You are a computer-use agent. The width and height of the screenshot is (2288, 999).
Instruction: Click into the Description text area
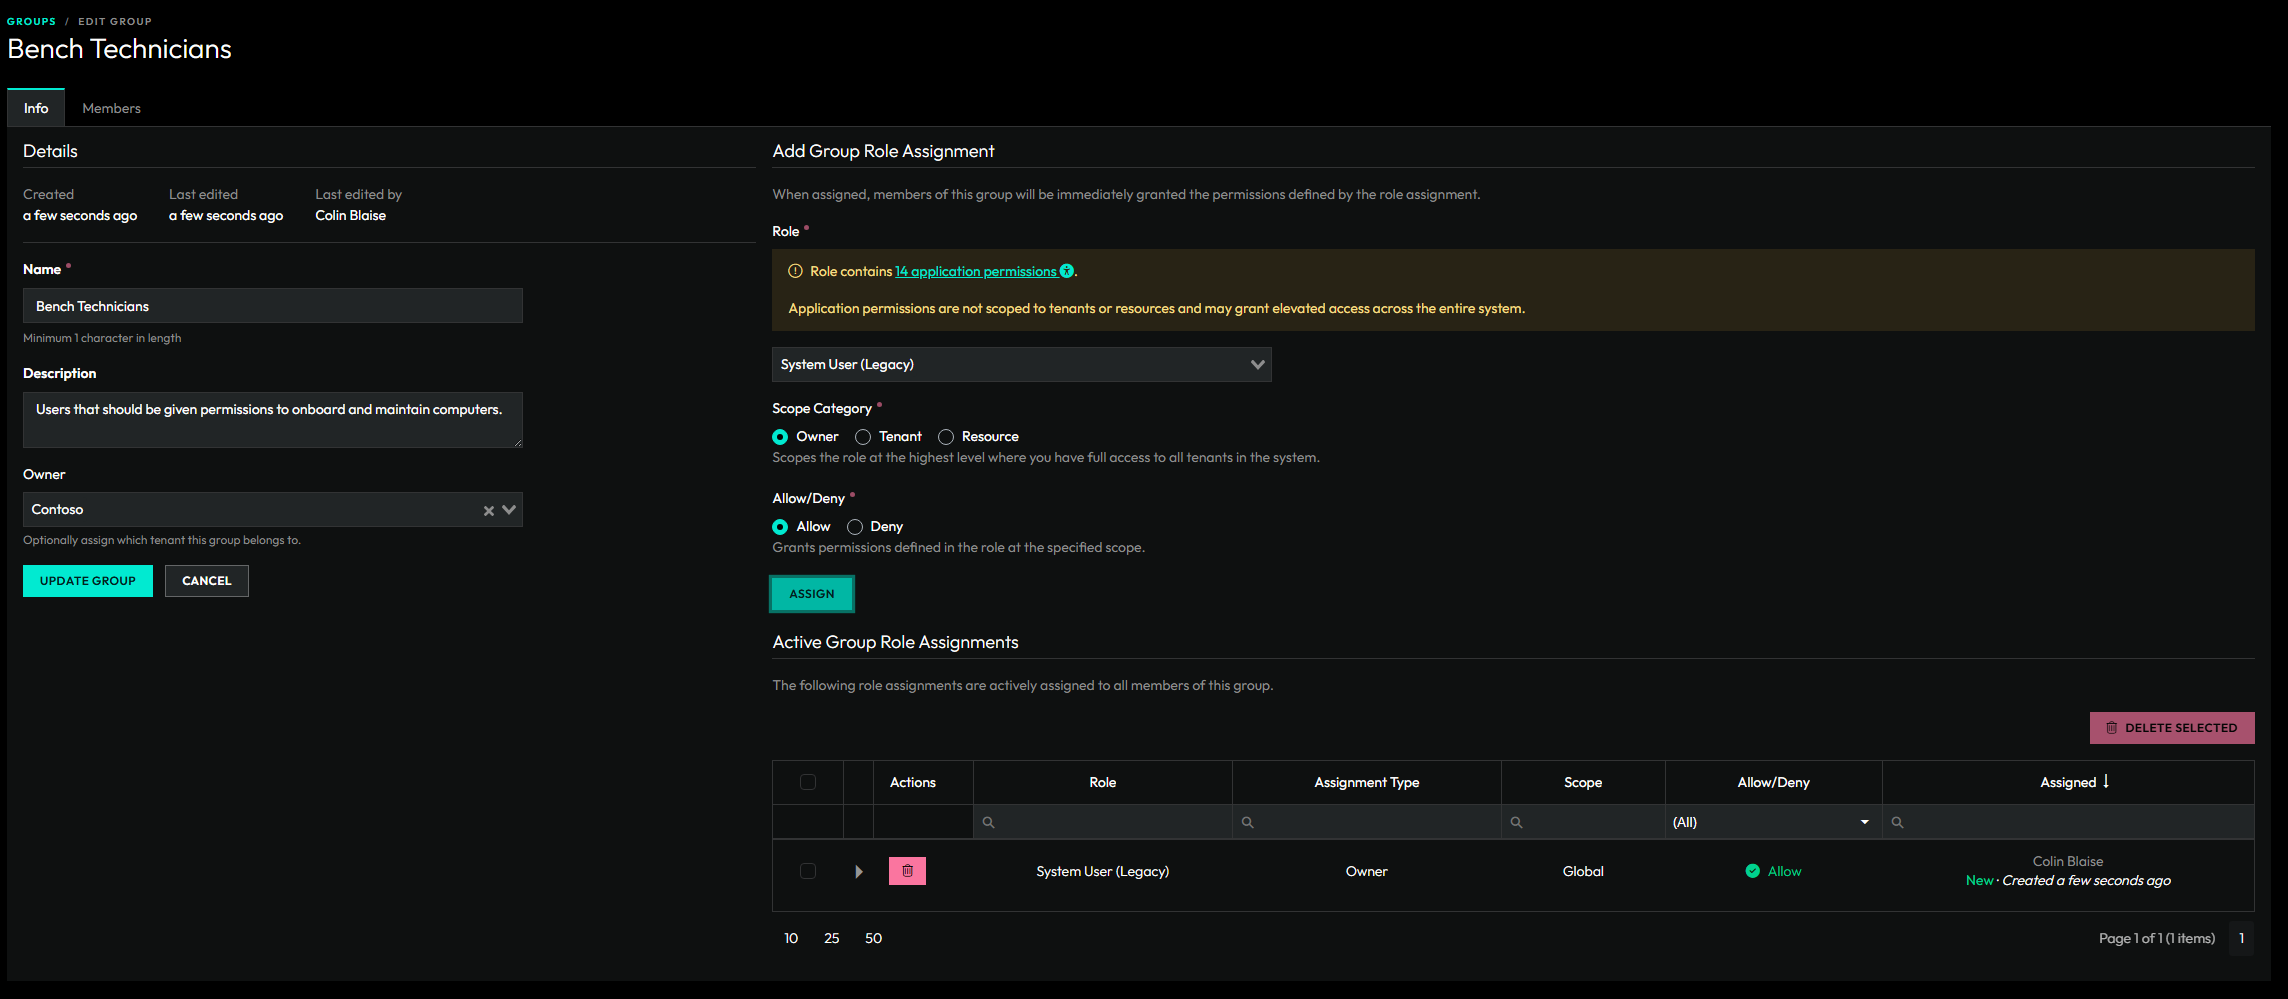coord(272,419)
